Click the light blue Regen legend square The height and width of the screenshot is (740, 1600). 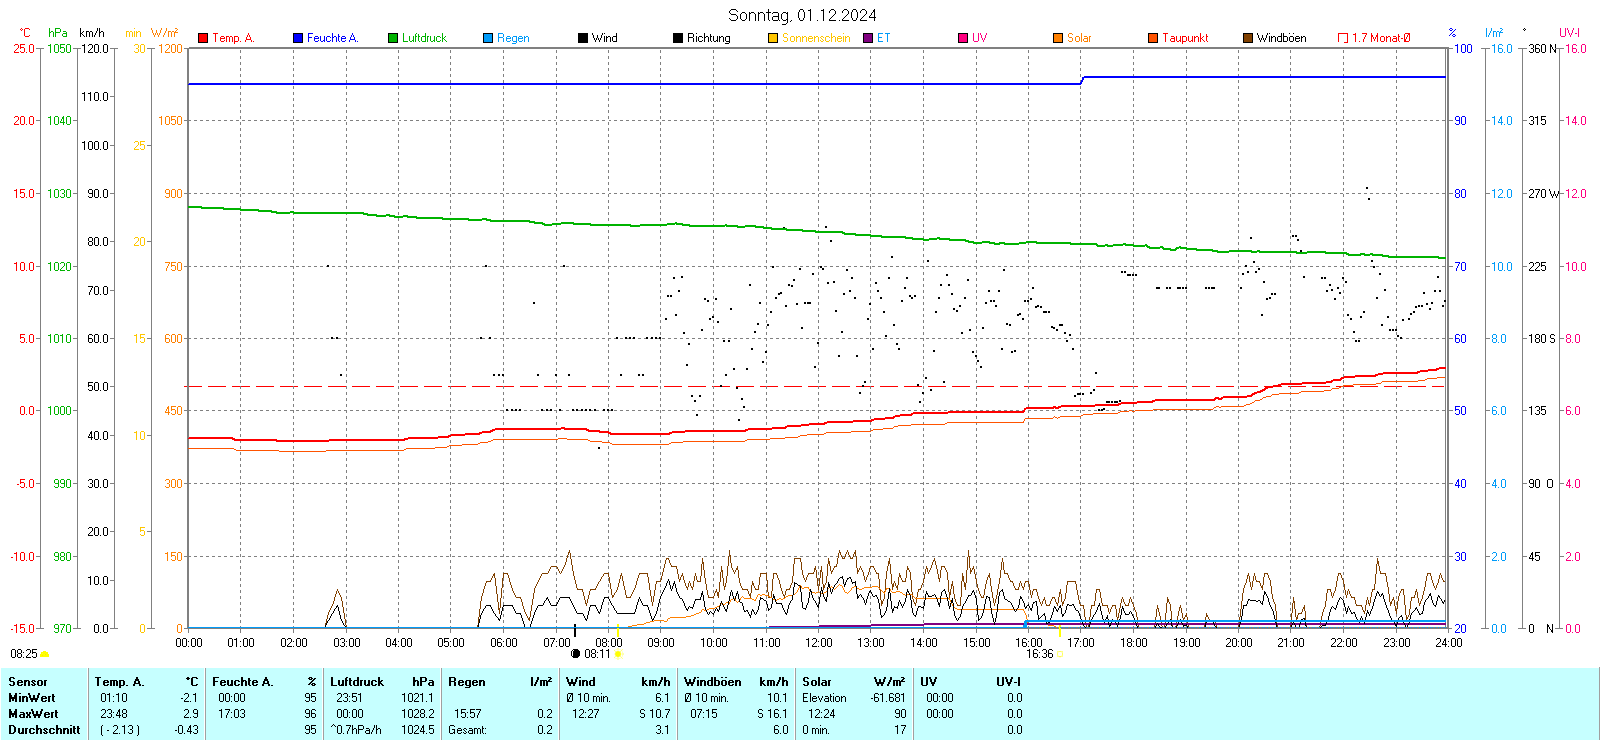[x=488, y=38]
